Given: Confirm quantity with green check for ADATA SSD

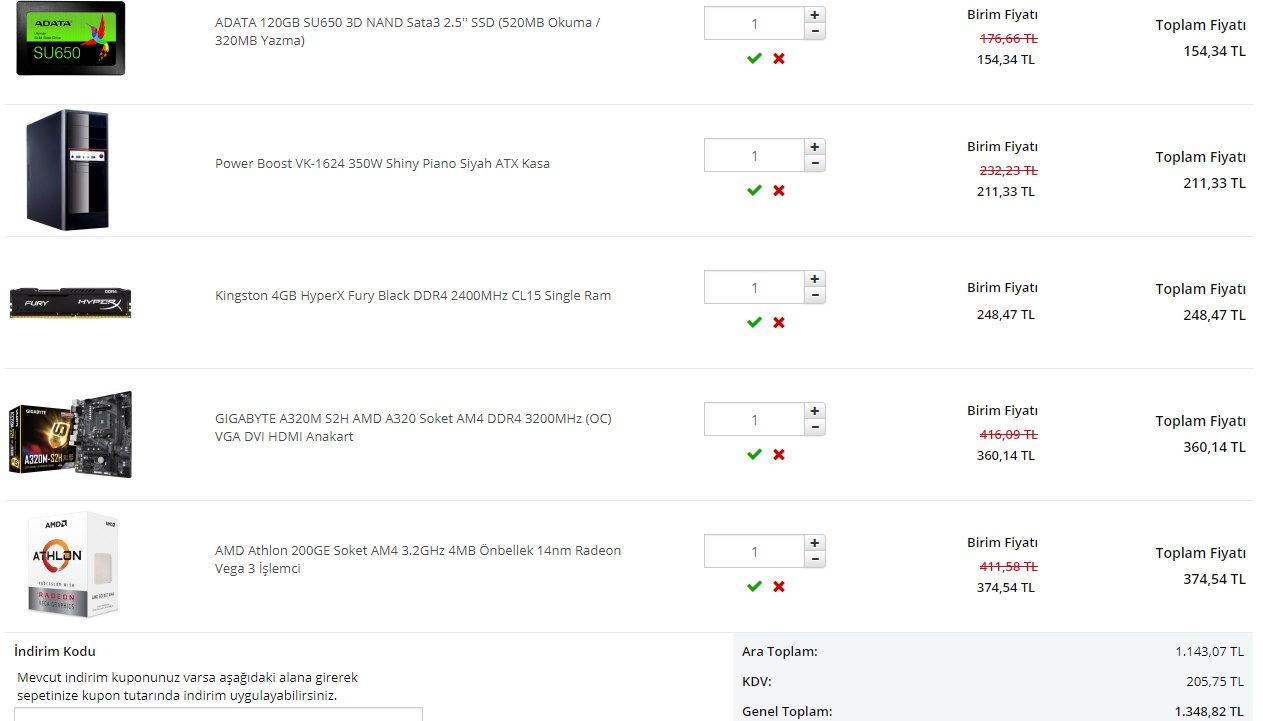Looking at the screenshot, I should [754, 58].
